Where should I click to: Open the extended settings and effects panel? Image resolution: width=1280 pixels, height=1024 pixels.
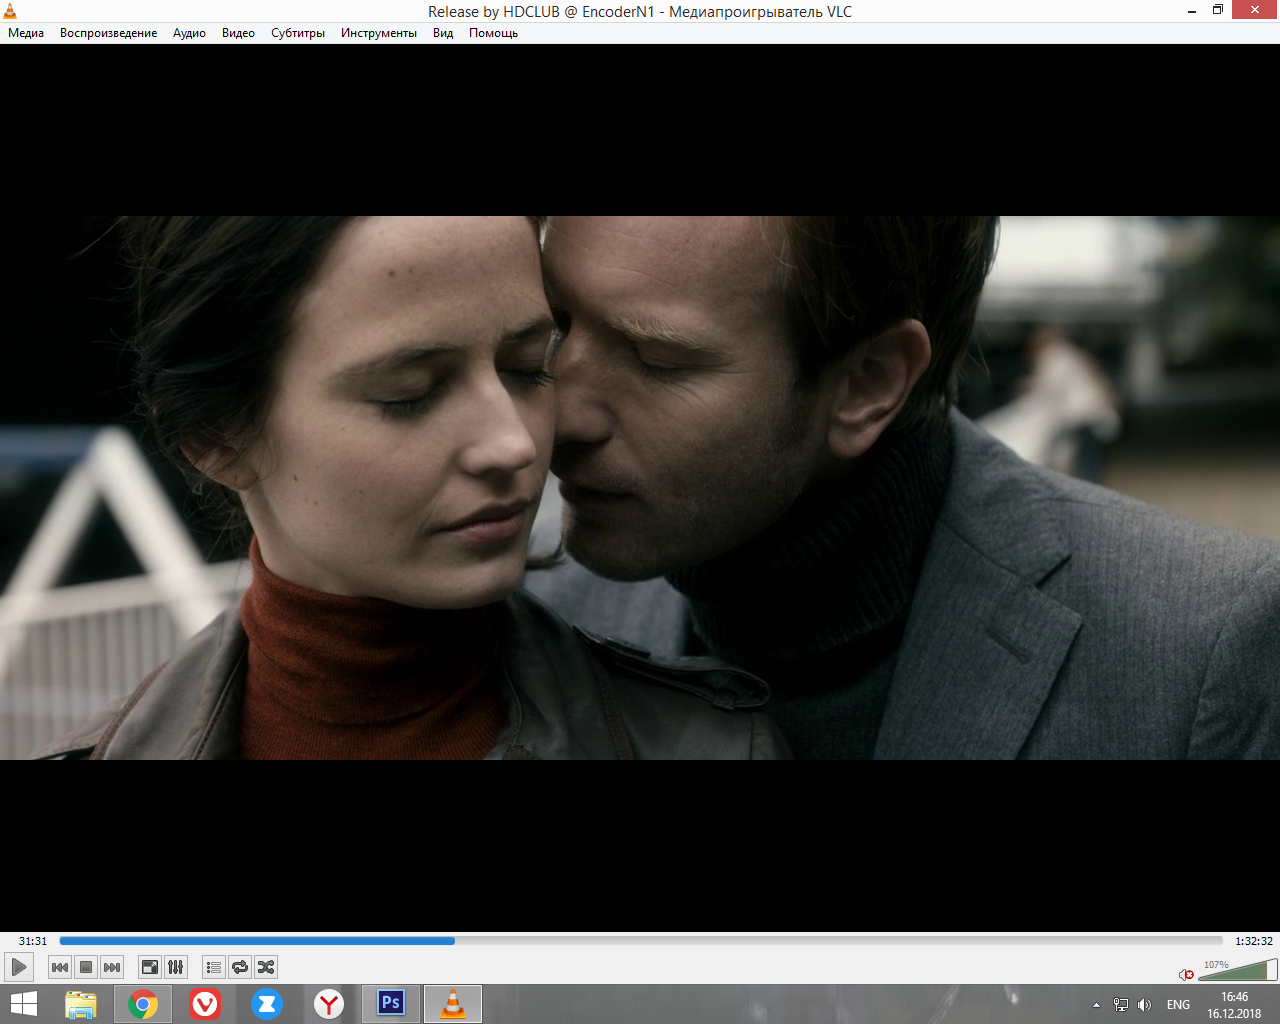click(x=176, y=967)
